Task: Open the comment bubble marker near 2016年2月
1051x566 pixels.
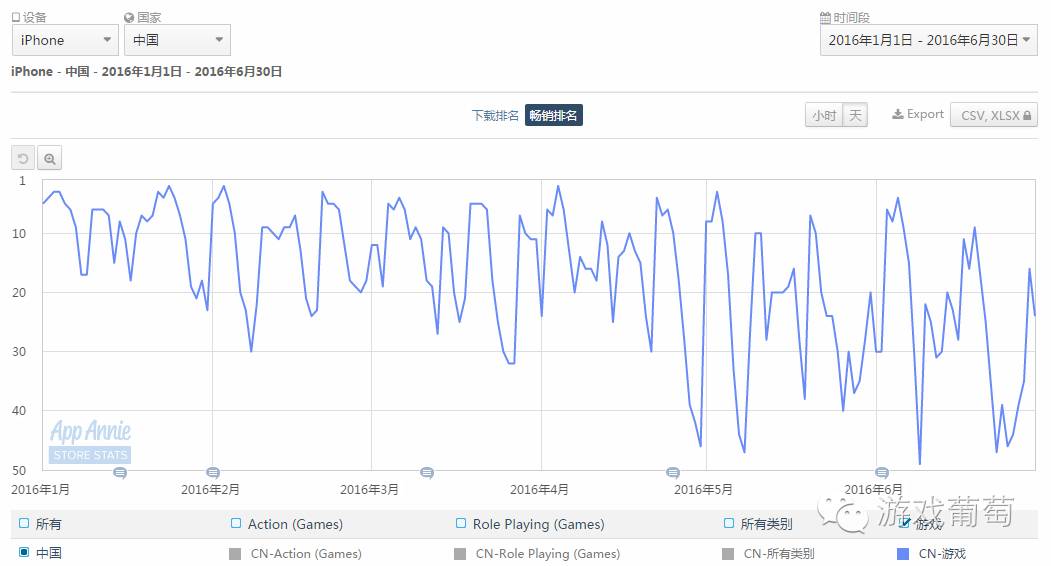Action: (x=213, y=472)
